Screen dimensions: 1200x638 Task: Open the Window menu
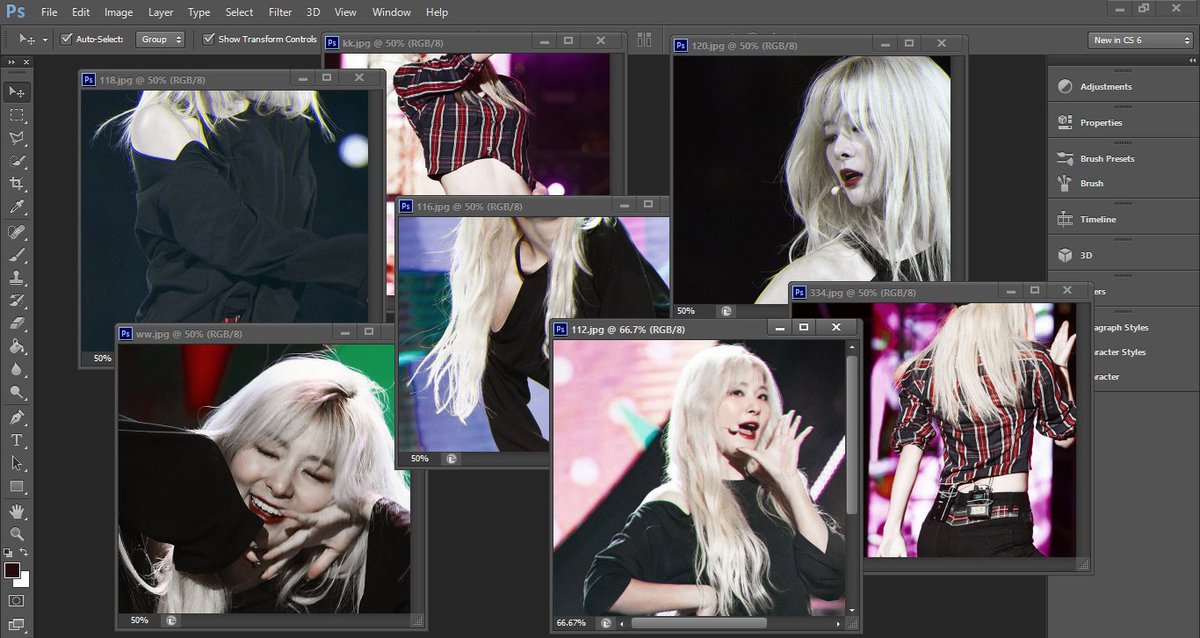pos(391,12)
